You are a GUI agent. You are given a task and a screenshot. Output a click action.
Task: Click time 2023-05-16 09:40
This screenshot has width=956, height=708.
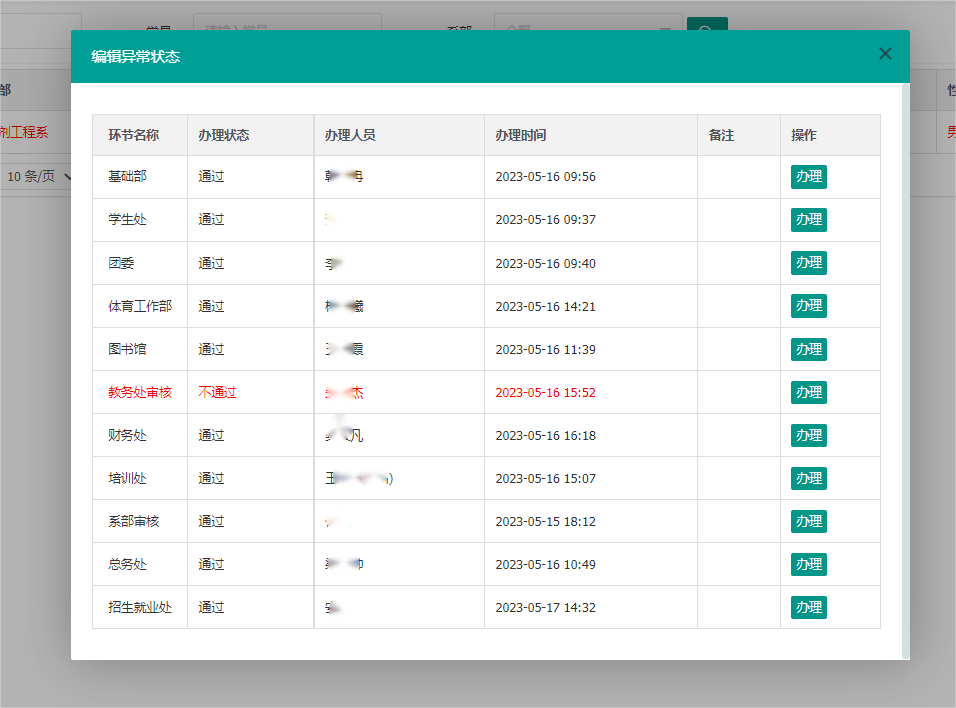[545, 263]
